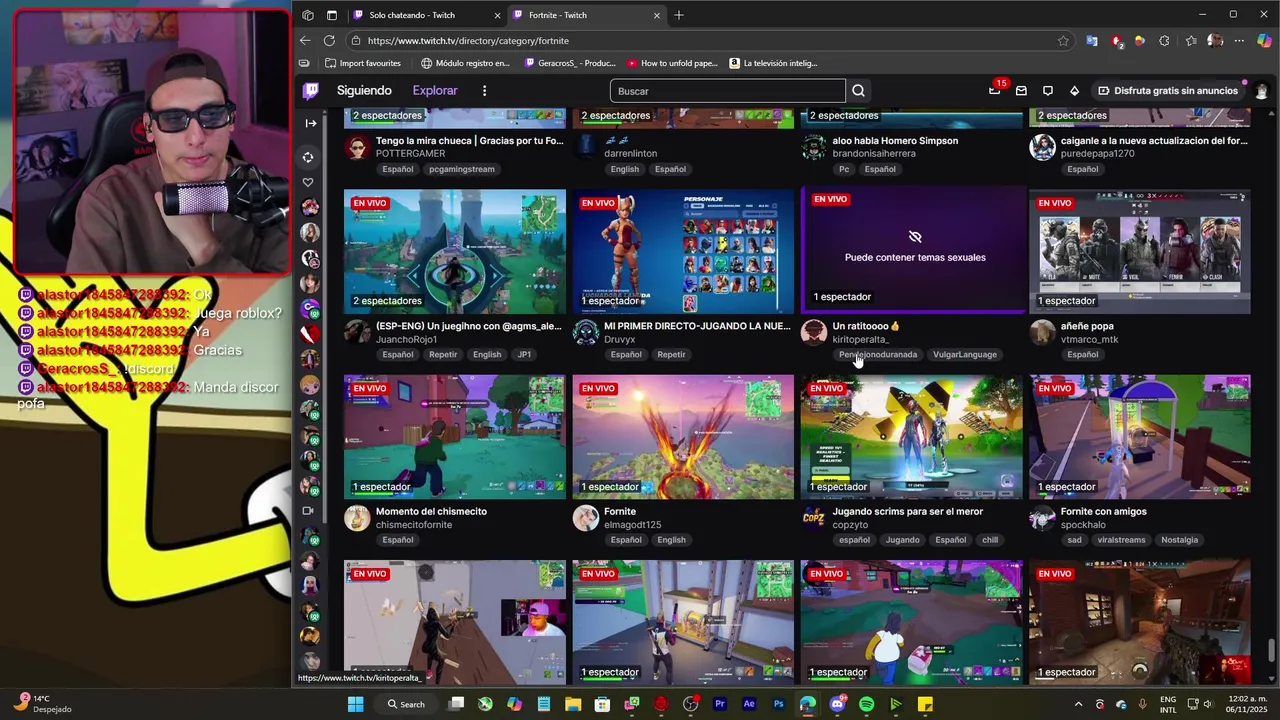
Task: Click the camera icon in Twitch sidebar
Action: (308, 511)
